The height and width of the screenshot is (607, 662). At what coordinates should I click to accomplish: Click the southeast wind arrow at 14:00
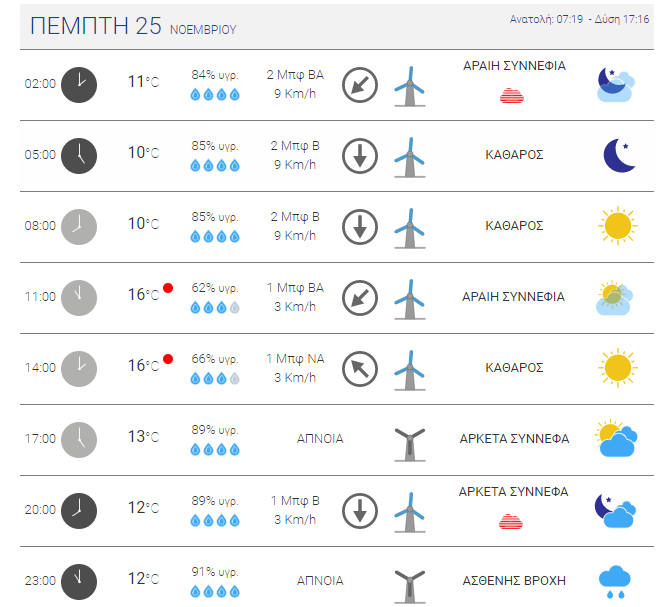(360, 369)
